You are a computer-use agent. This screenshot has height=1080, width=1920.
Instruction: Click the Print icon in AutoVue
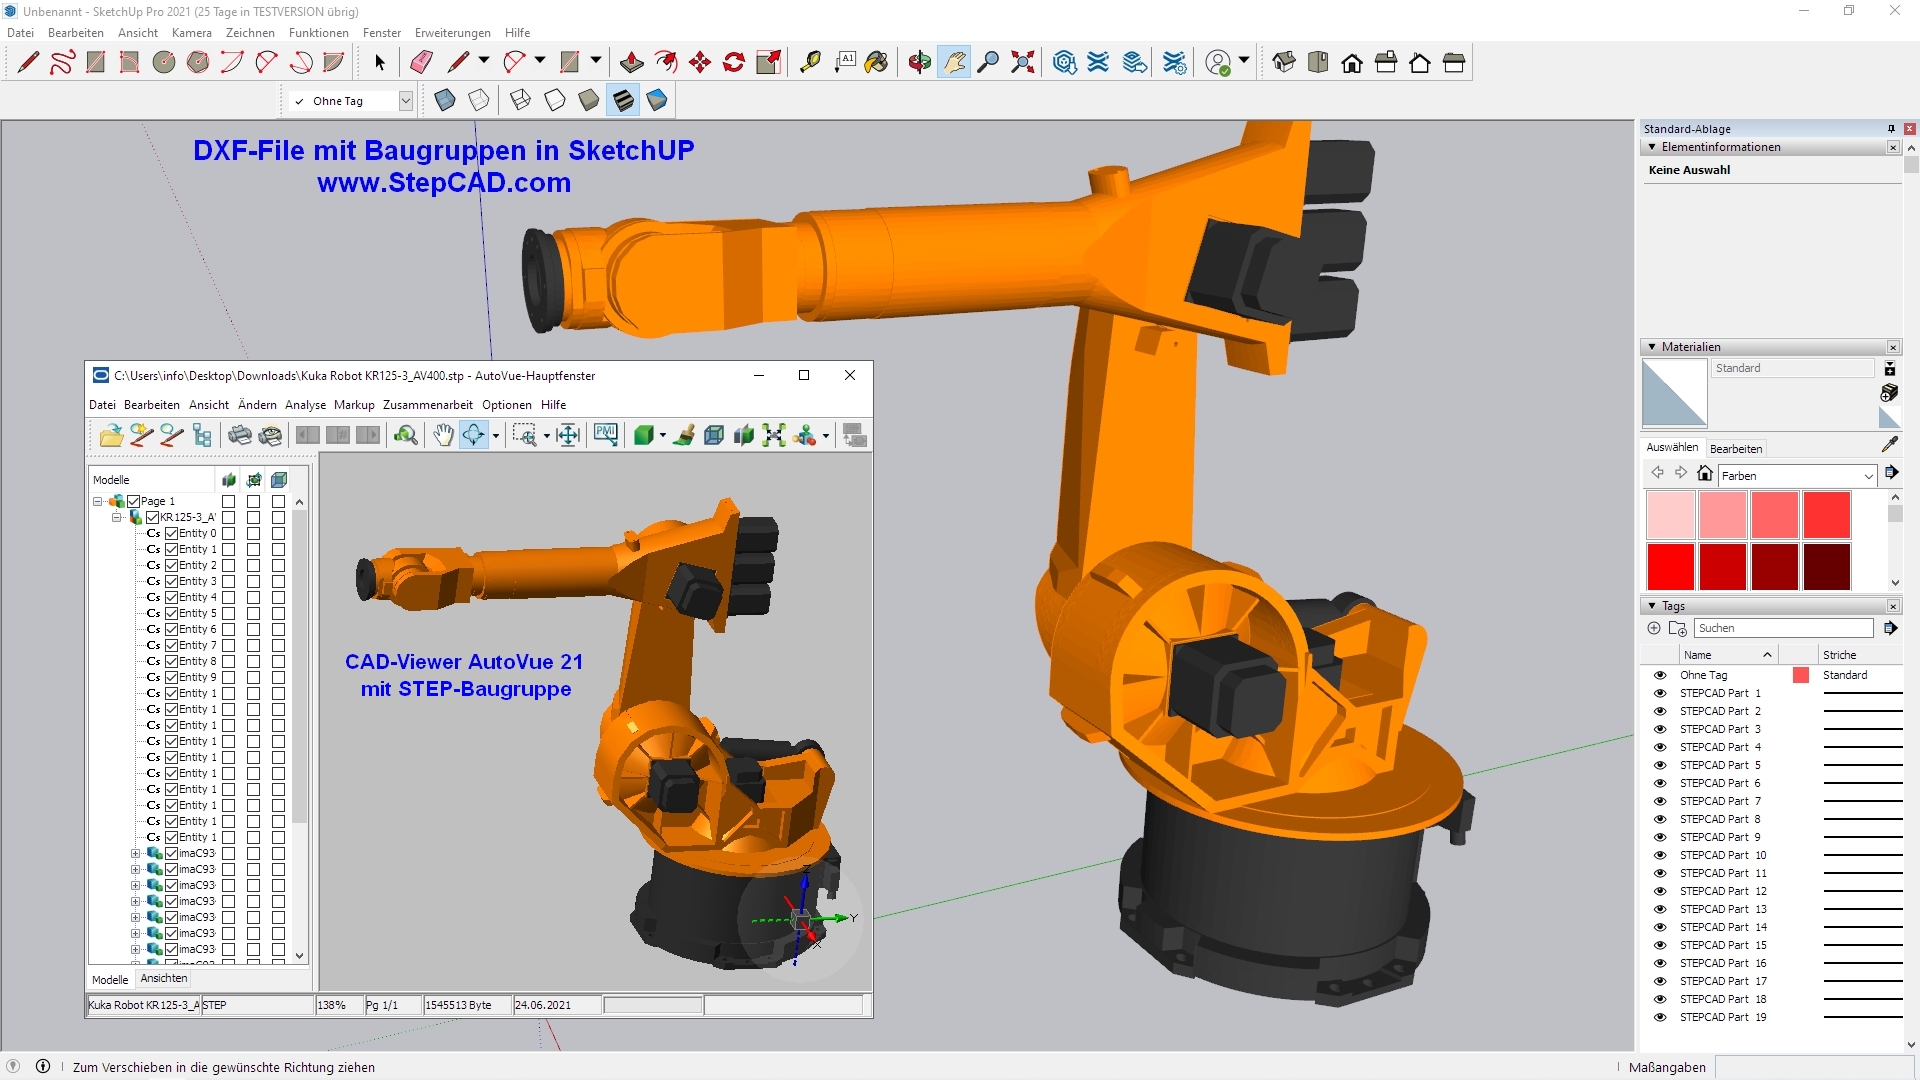pos(240,435)
